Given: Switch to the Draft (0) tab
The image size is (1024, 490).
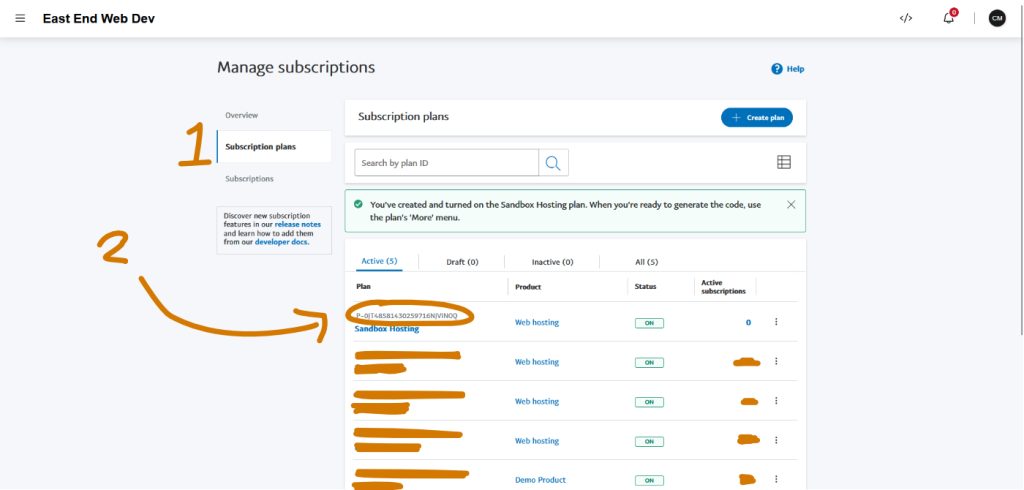Looking at the screenshot, I should pyautogui.click(x=462, y=262).
